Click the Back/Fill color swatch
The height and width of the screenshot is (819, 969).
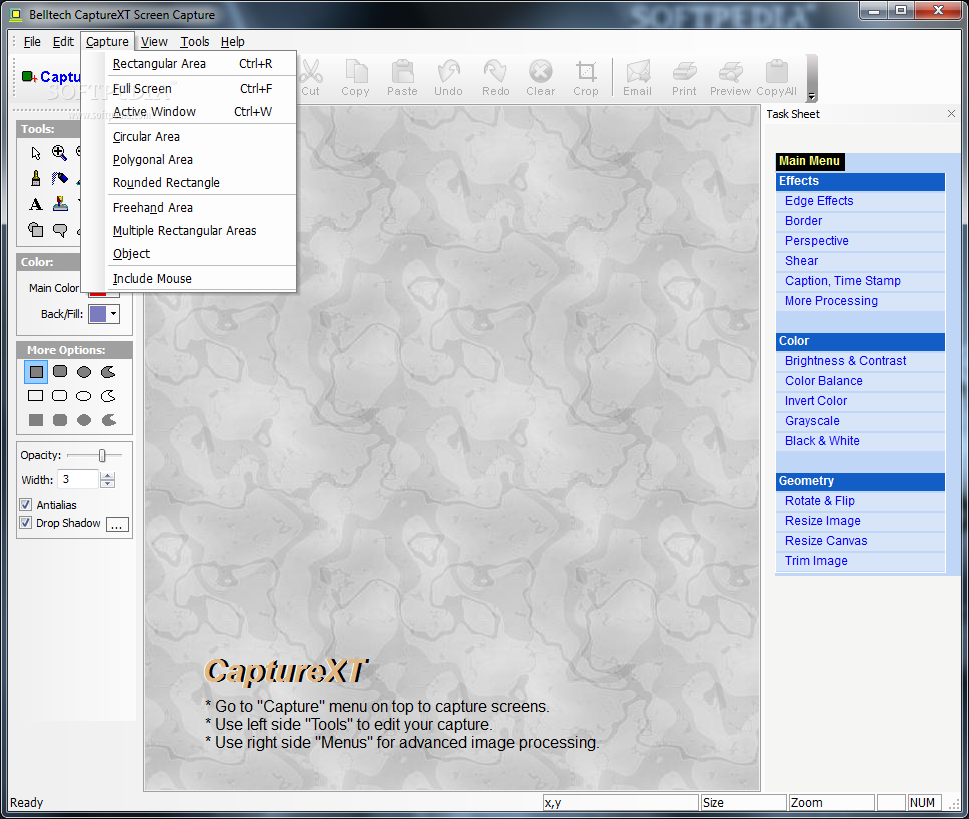pyautogui.click(x=98, y=314)
